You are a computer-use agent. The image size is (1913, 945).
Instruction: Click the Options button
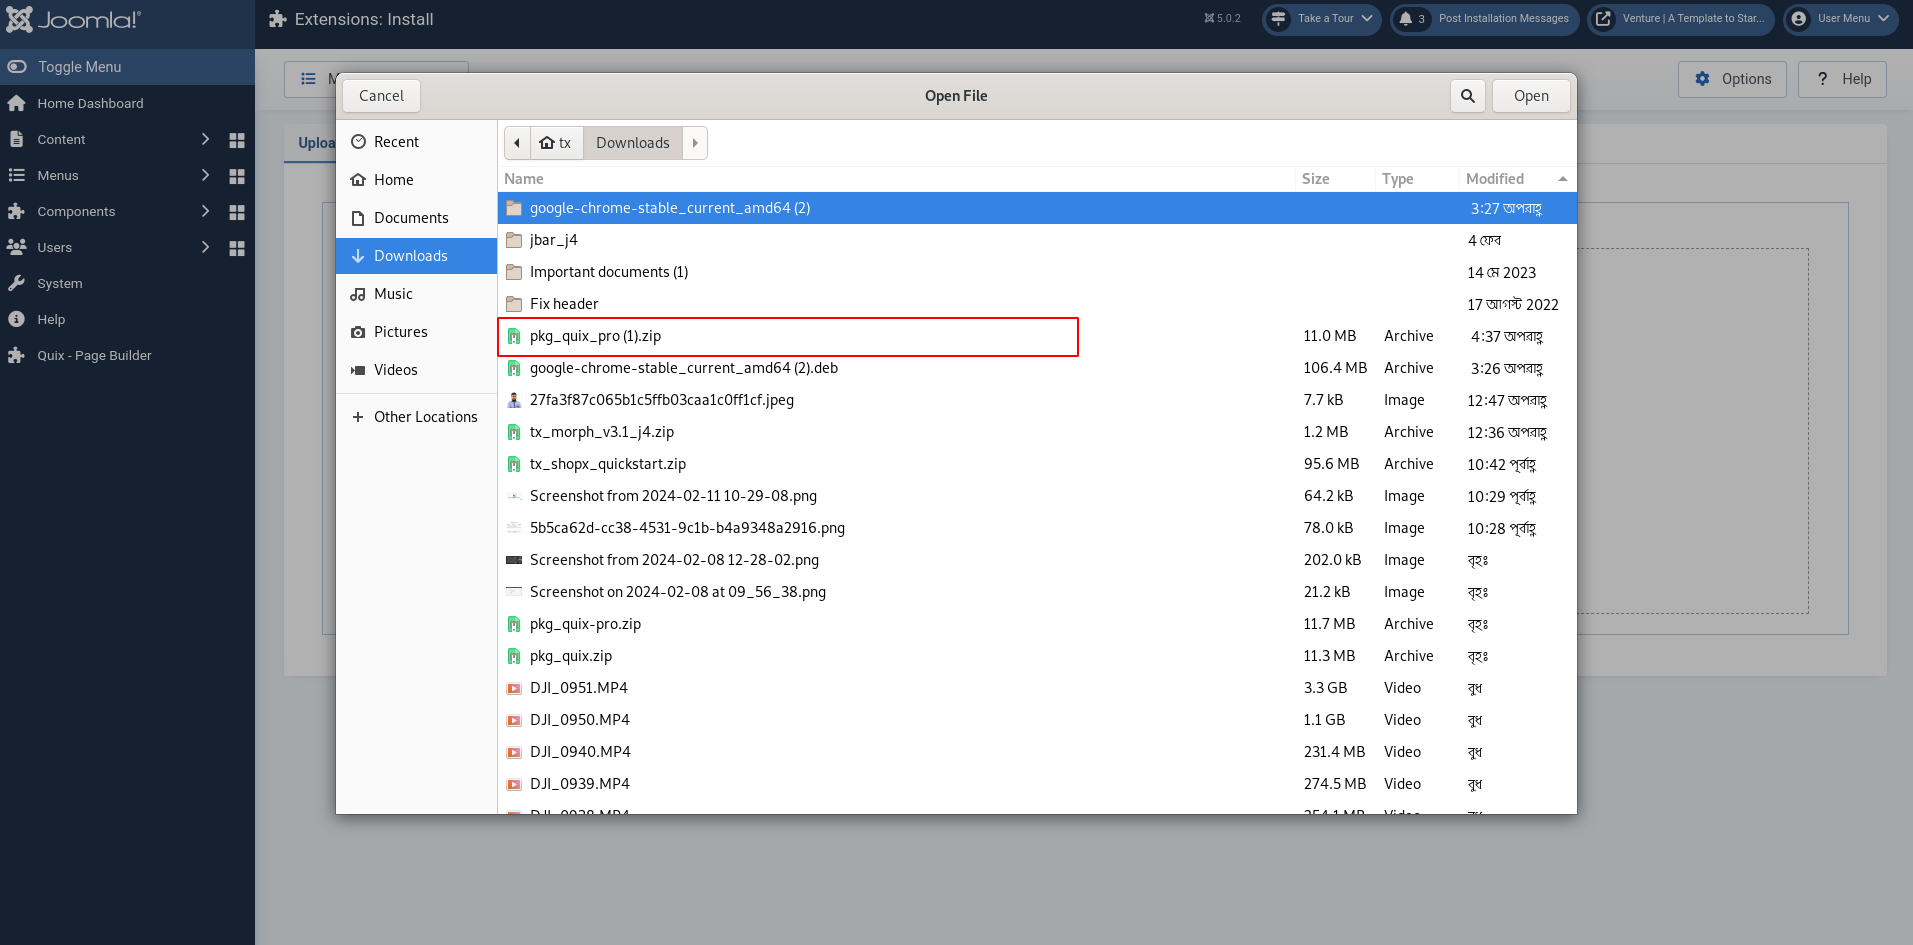pos(1732,79)
